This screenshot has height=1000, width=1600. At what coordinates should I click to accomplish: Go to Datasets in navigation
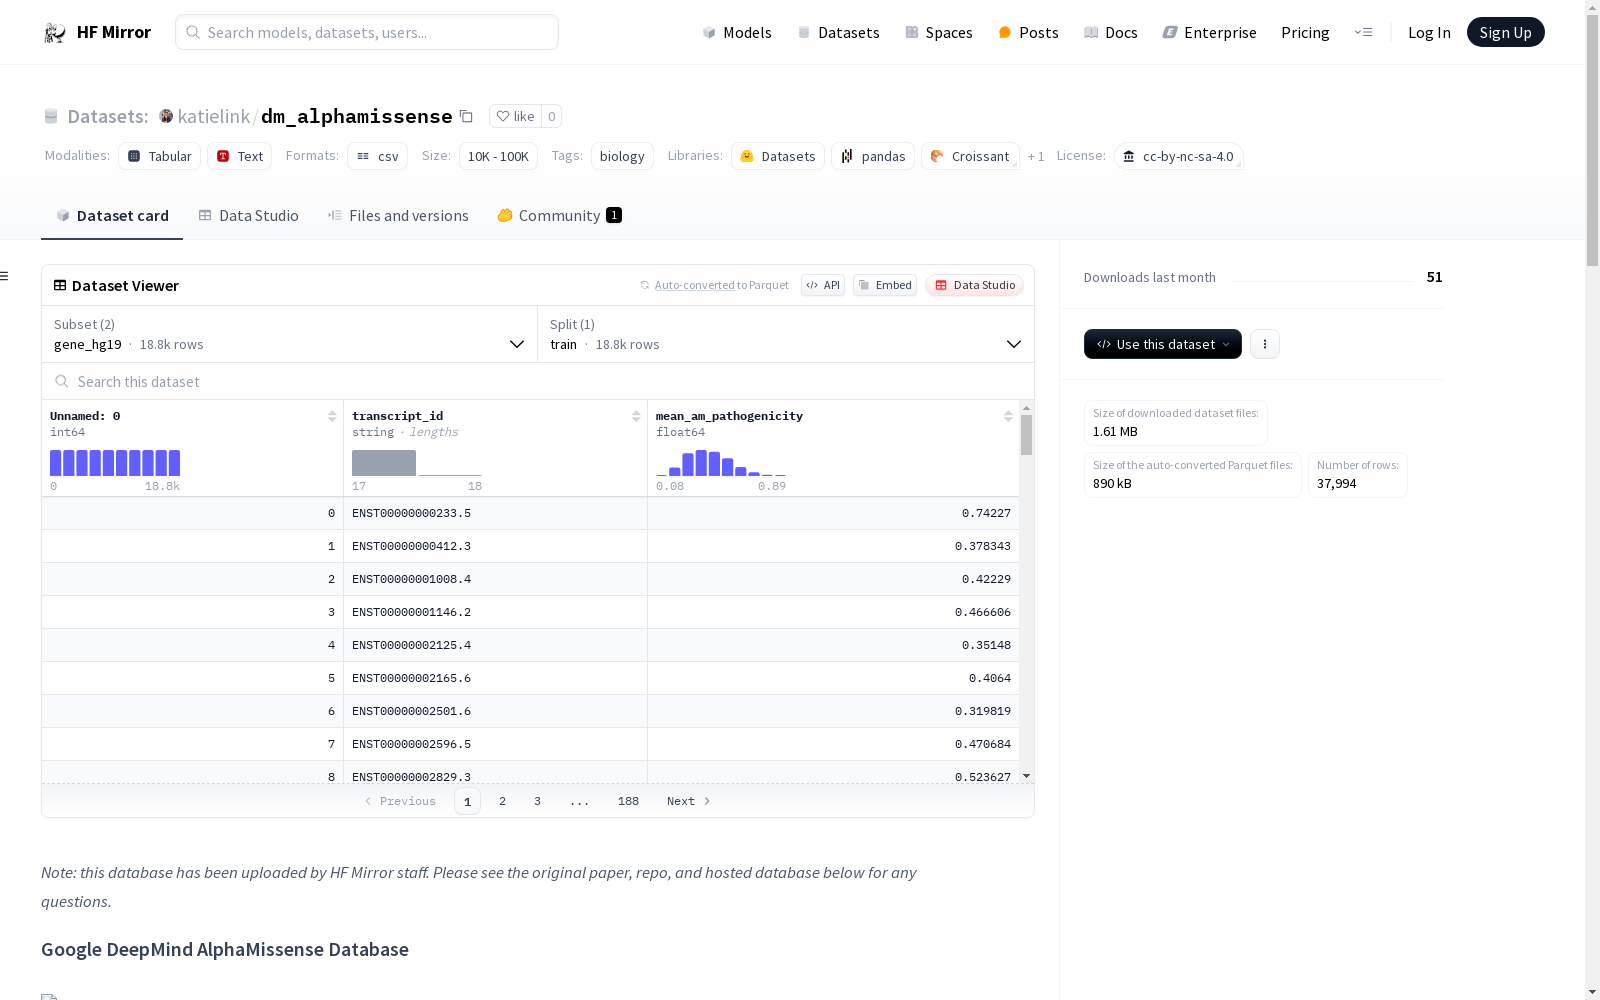(x=838, y=32)
